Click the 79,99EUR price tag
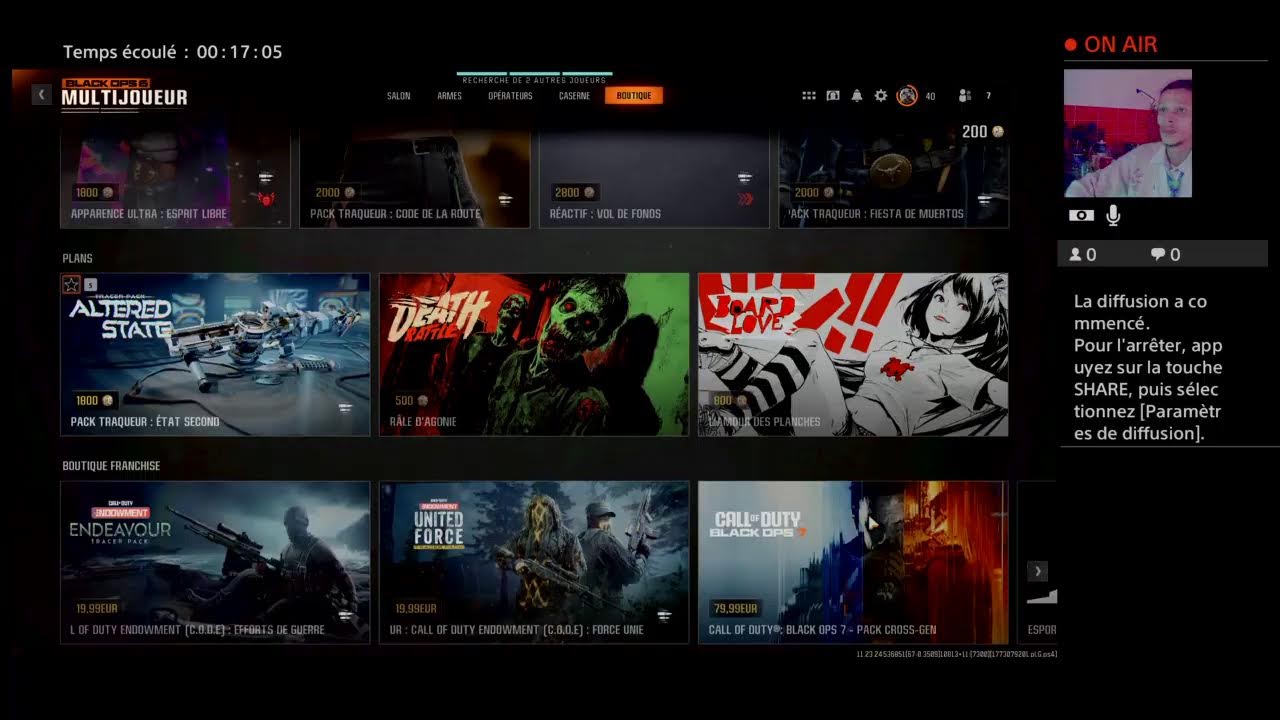 point(735,608)
